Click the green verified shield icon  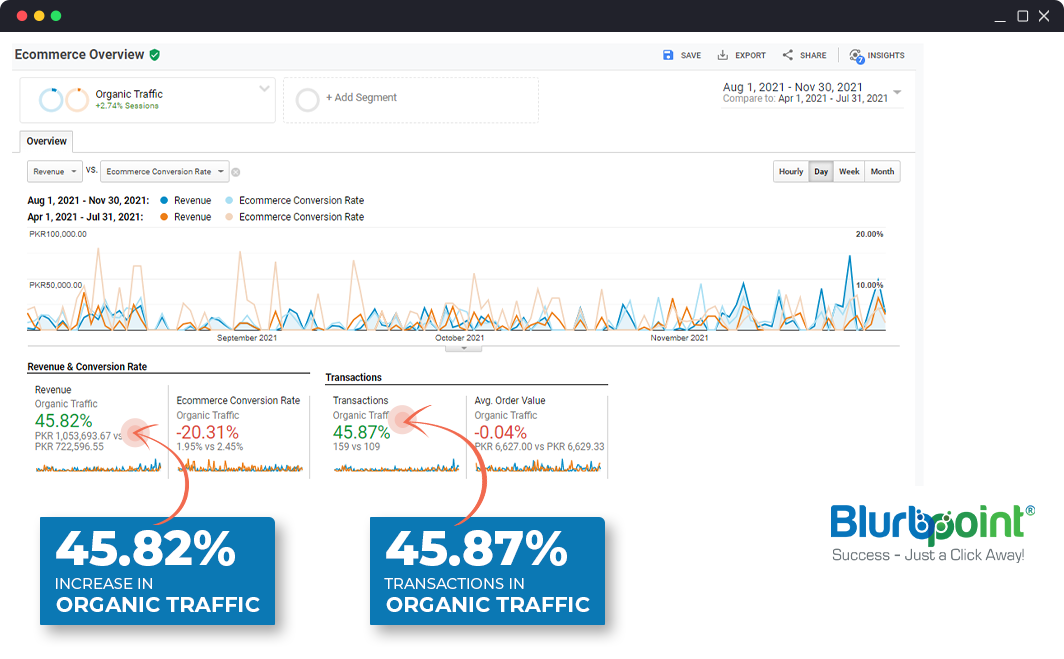click(x=155, y=55)
